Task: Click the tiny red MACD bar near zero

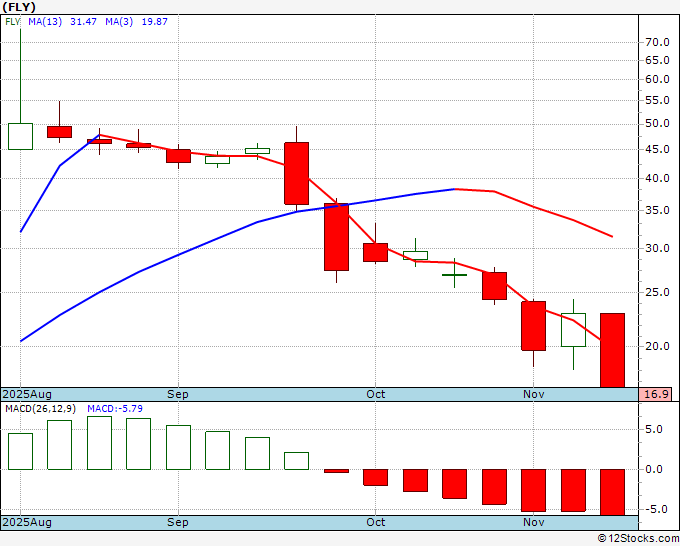Action: pos(337,471)
